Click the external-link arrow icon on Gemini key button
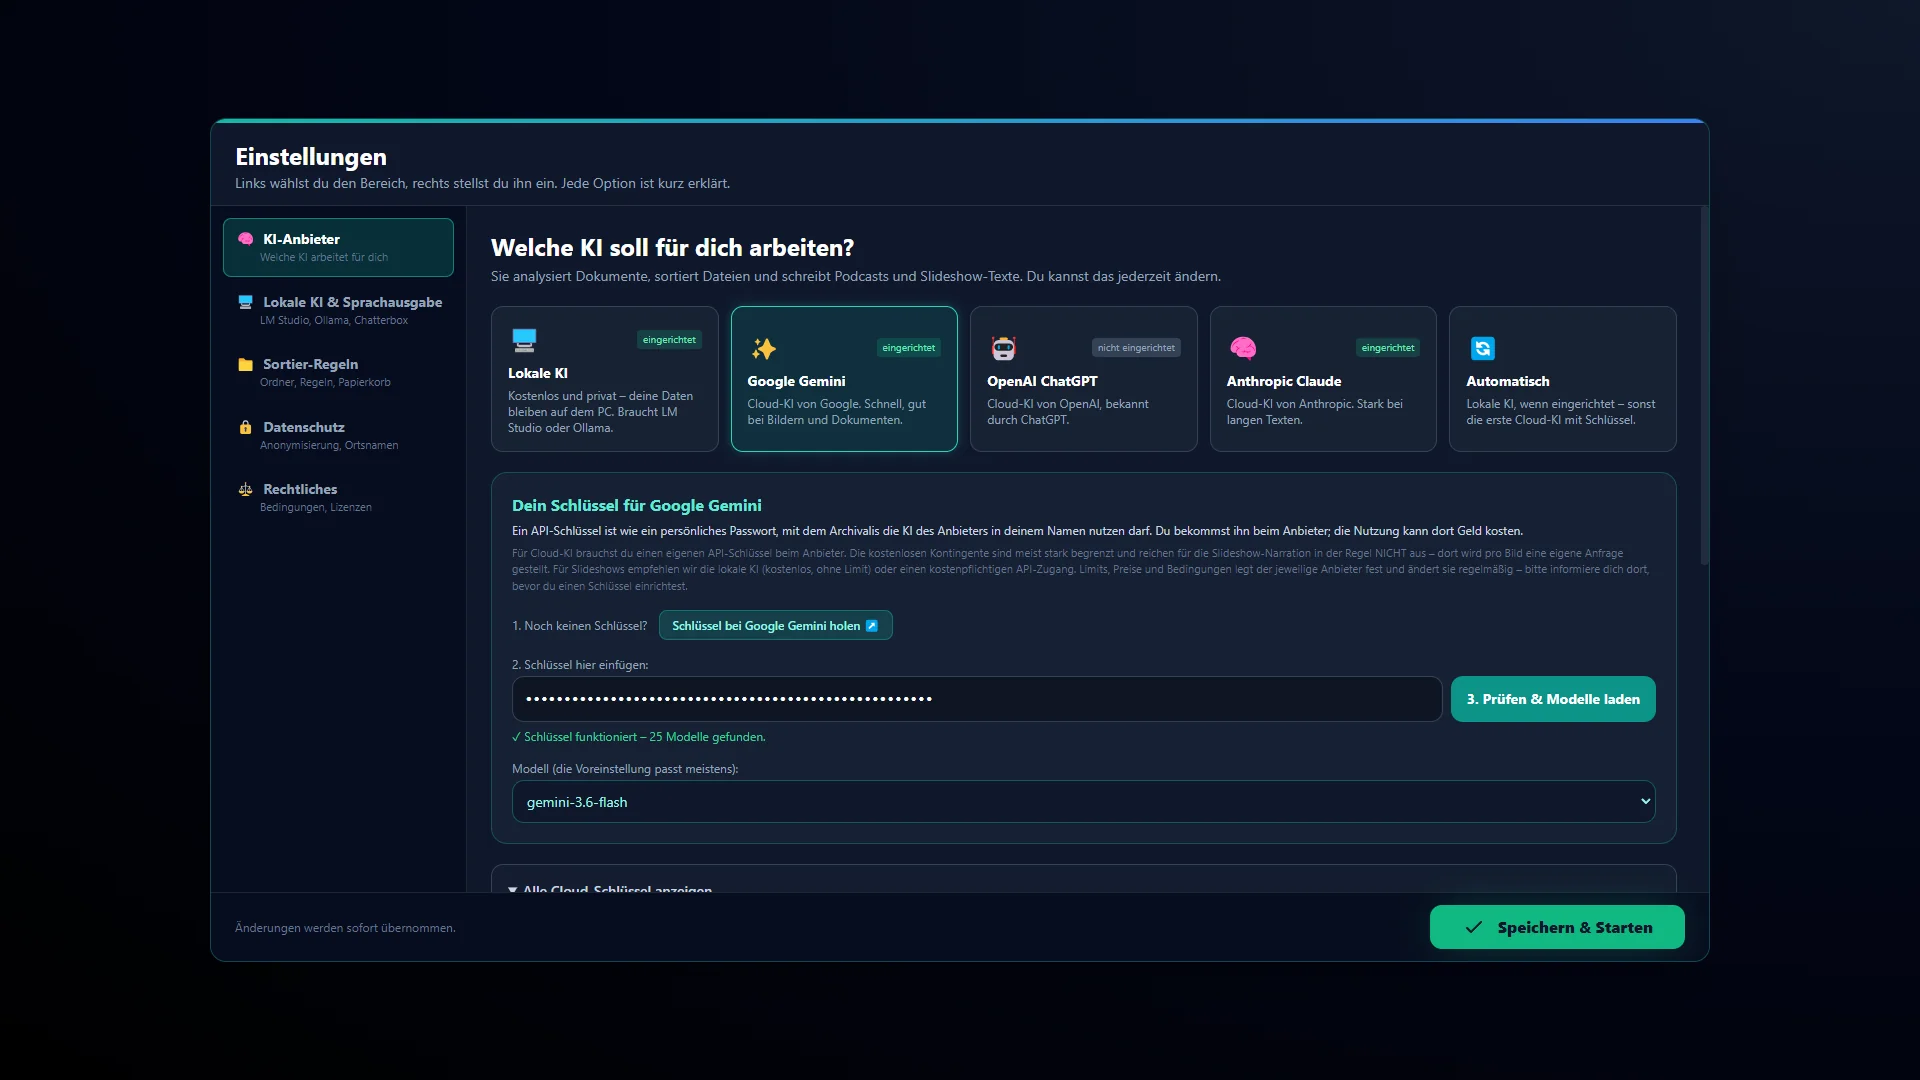1920x1080 pixels. click(871, 626)
